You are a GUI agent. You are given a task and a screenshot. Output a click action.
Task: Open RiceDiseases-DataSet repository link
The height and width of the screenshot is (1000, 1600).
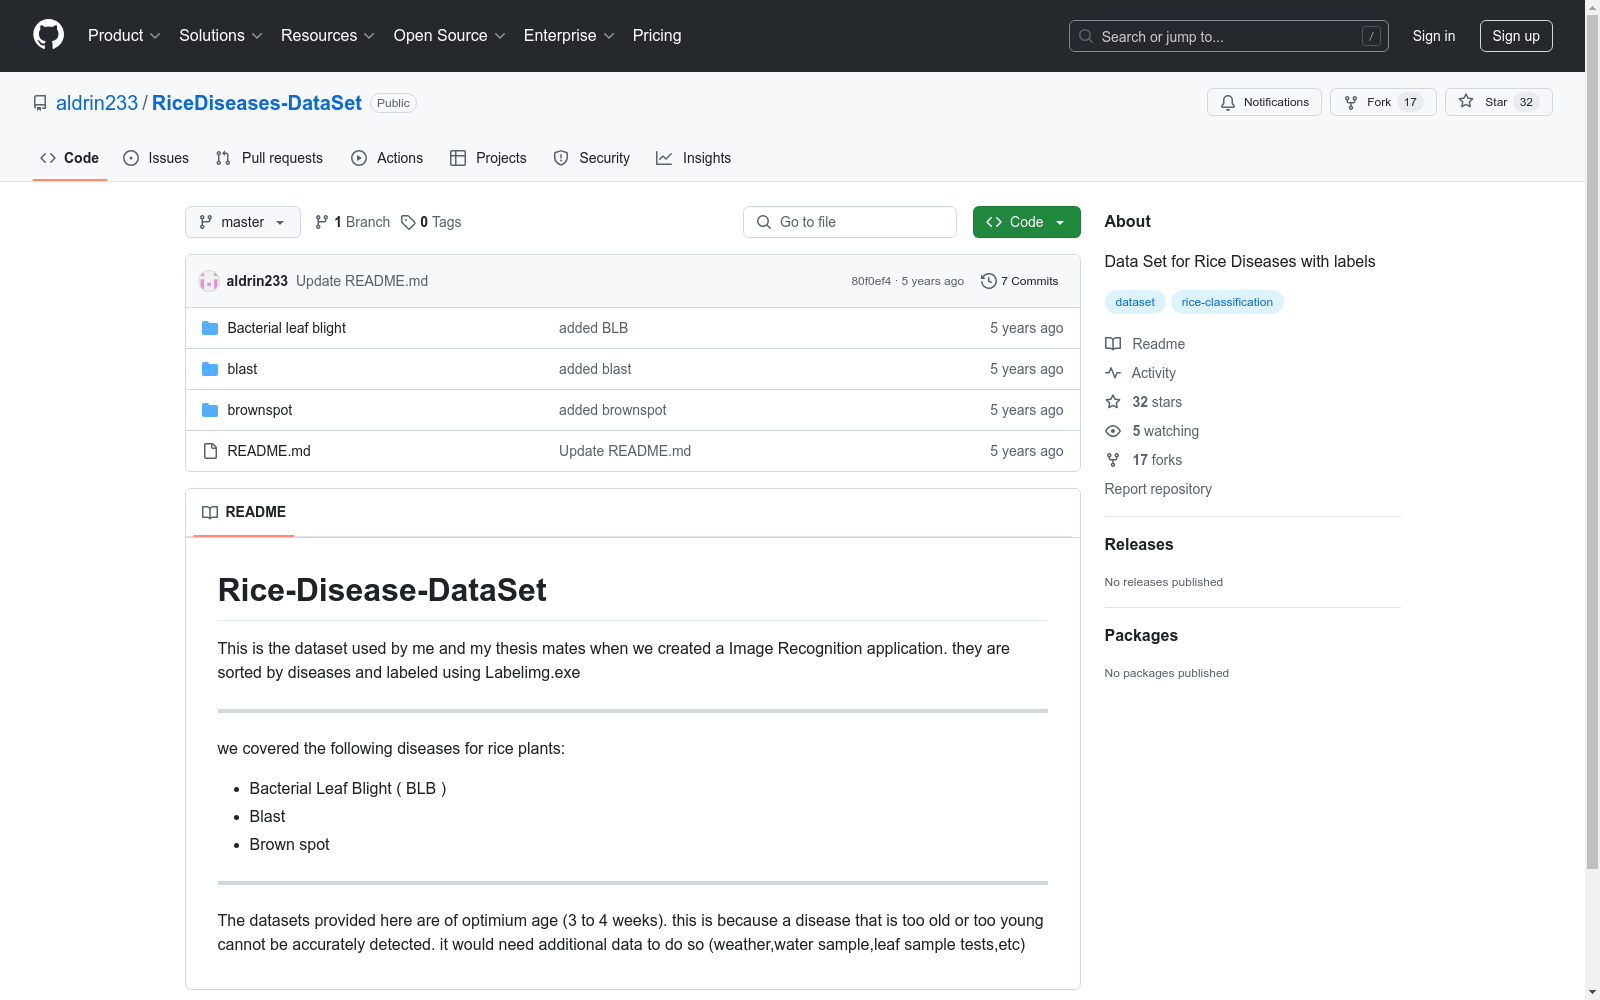pyautogui.click(x=257, y=103)
